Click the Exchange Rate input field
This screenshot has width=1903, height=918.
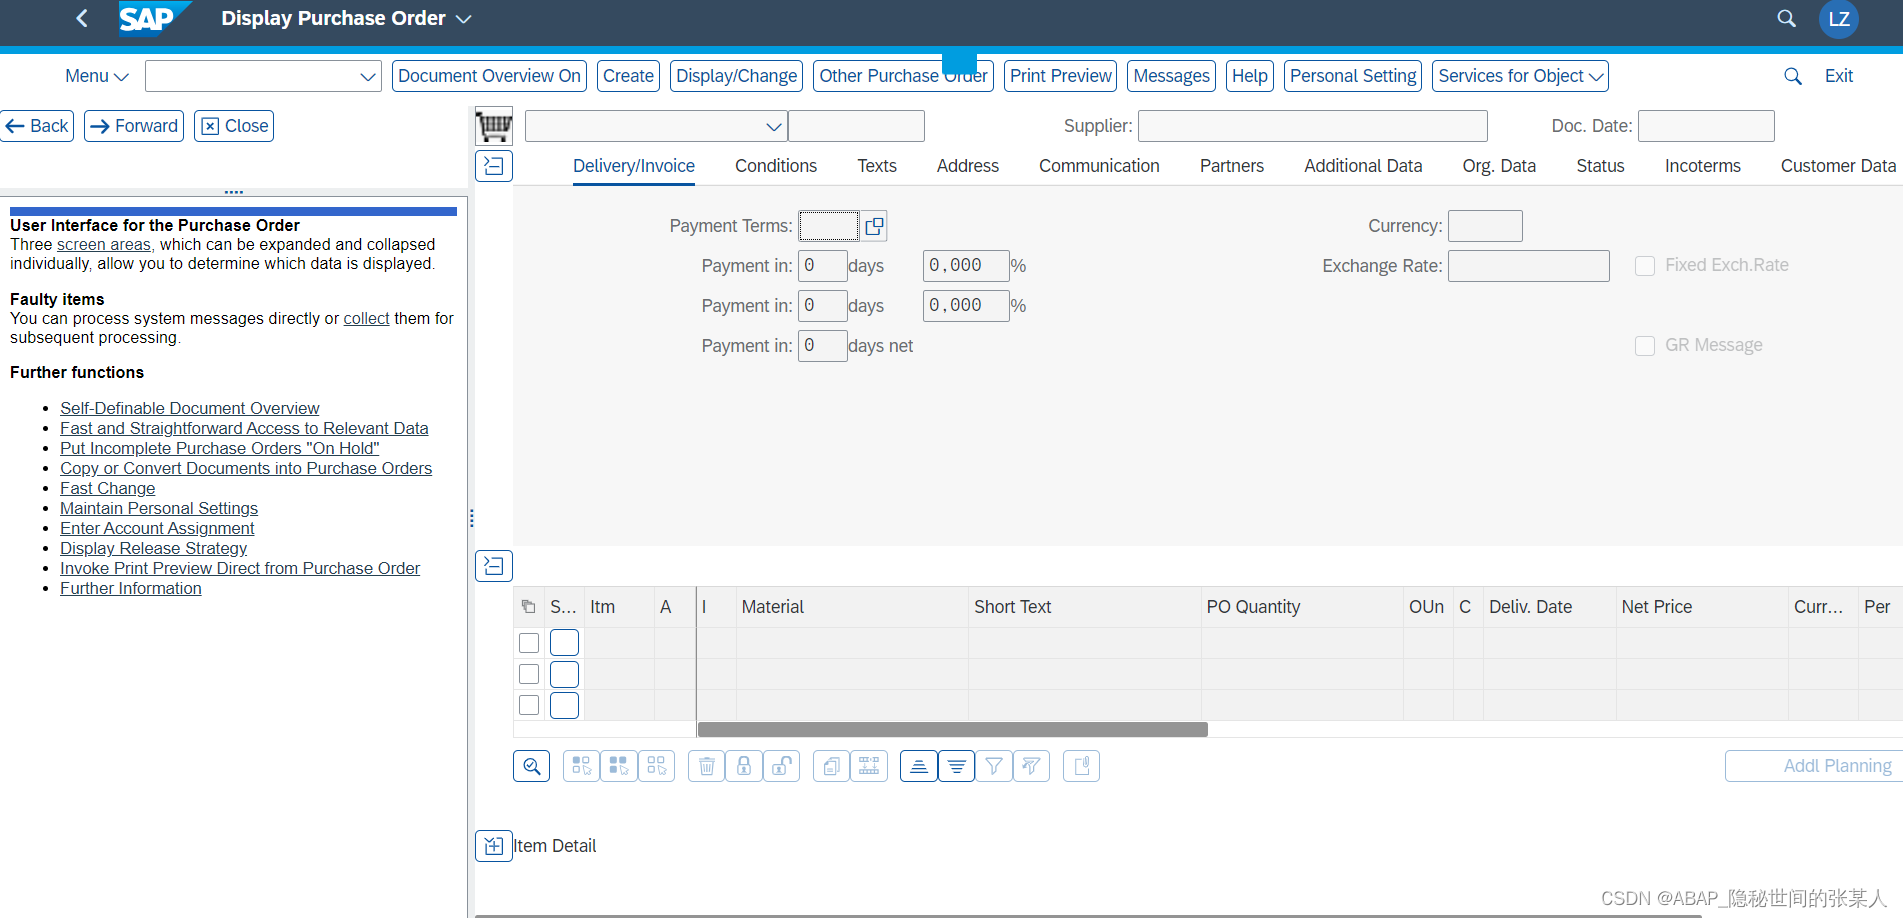pos(1528,266)
